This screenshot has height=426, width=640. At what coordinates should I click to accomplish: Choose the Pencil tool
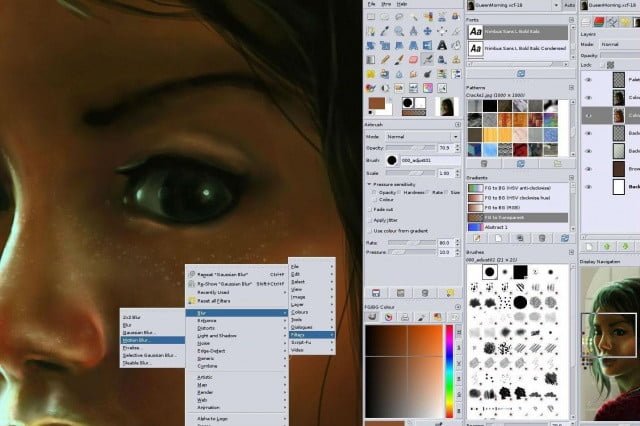[384, 60]
